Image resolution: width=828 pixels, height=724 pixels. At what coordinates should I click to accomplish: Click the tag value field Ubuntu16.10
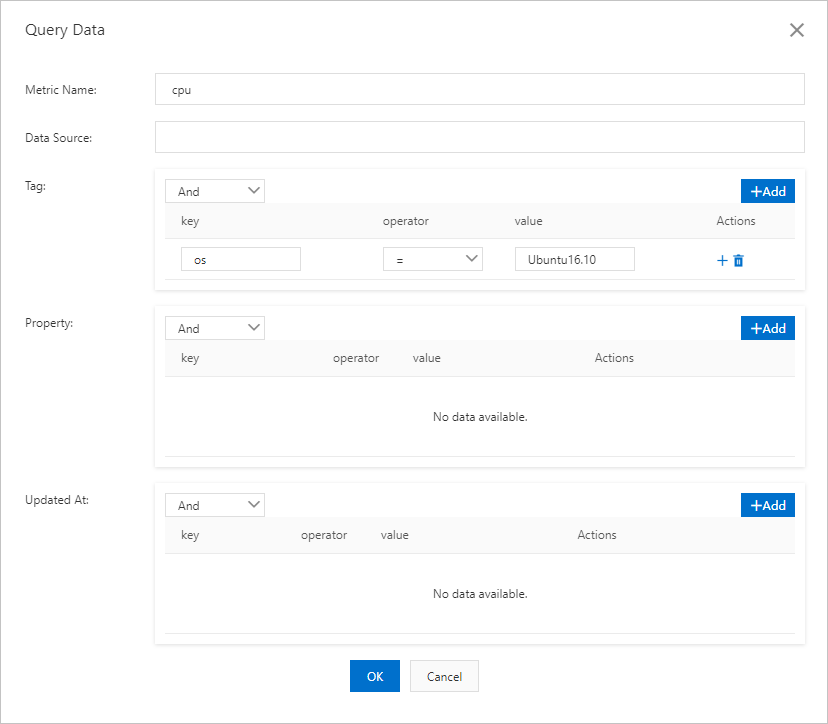[574, 260]
